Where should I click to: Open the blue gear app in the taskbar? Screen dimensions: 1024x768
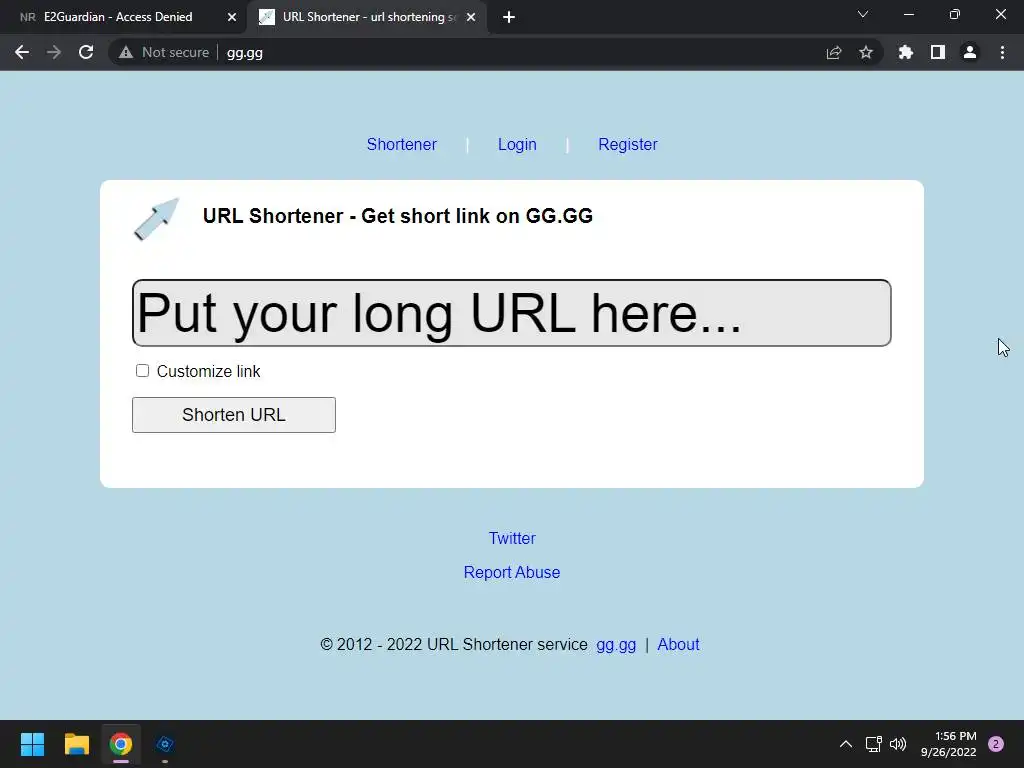pos(165,744)
